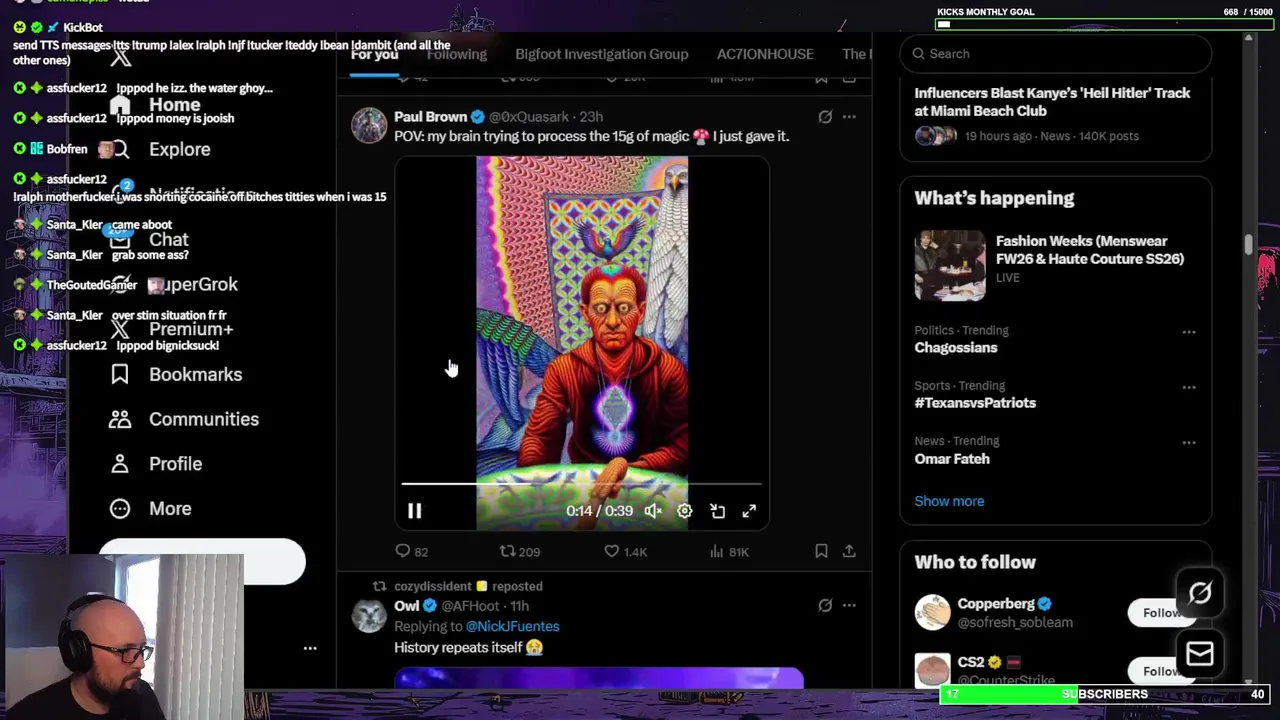Open the floating Messages envelope button
Screen dimensions: 1280x720
(1200, 654)
